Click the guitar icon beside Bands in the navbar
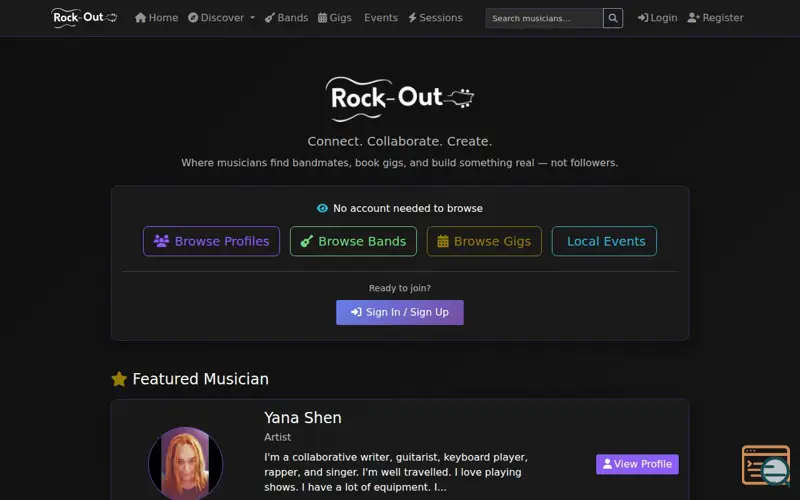800x500 pixels. tap(270, 18)
